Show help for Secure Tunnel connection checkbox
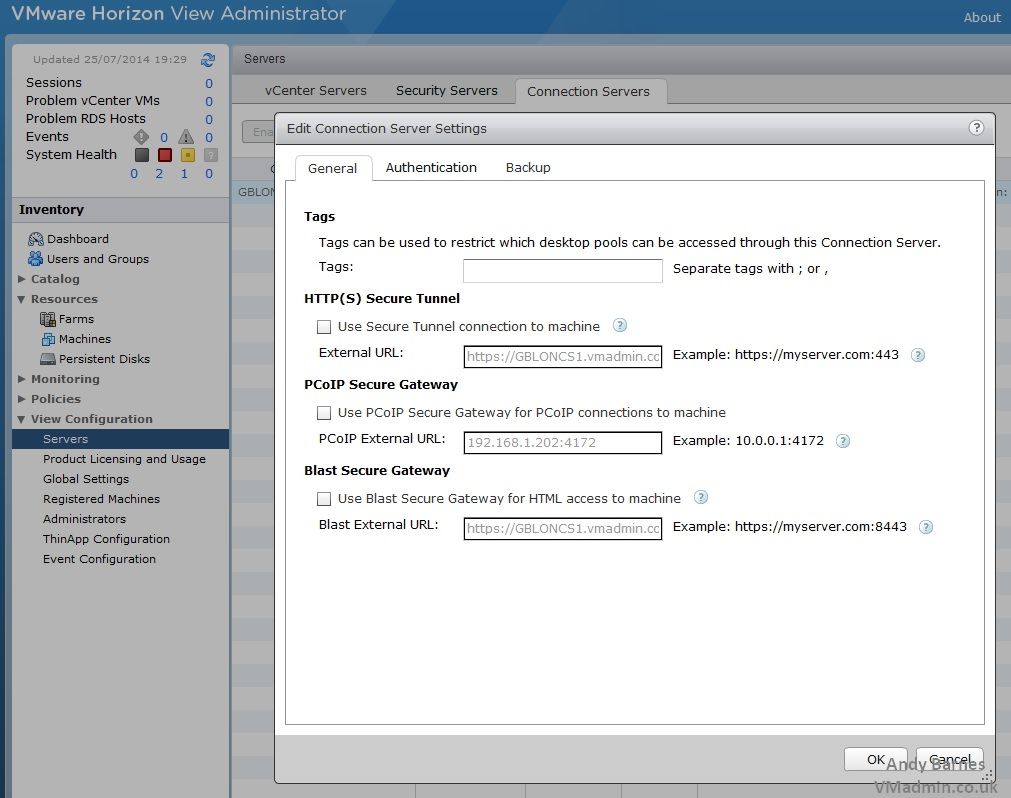The width and height of the screenshot is (1011, 798). (620, 326)
